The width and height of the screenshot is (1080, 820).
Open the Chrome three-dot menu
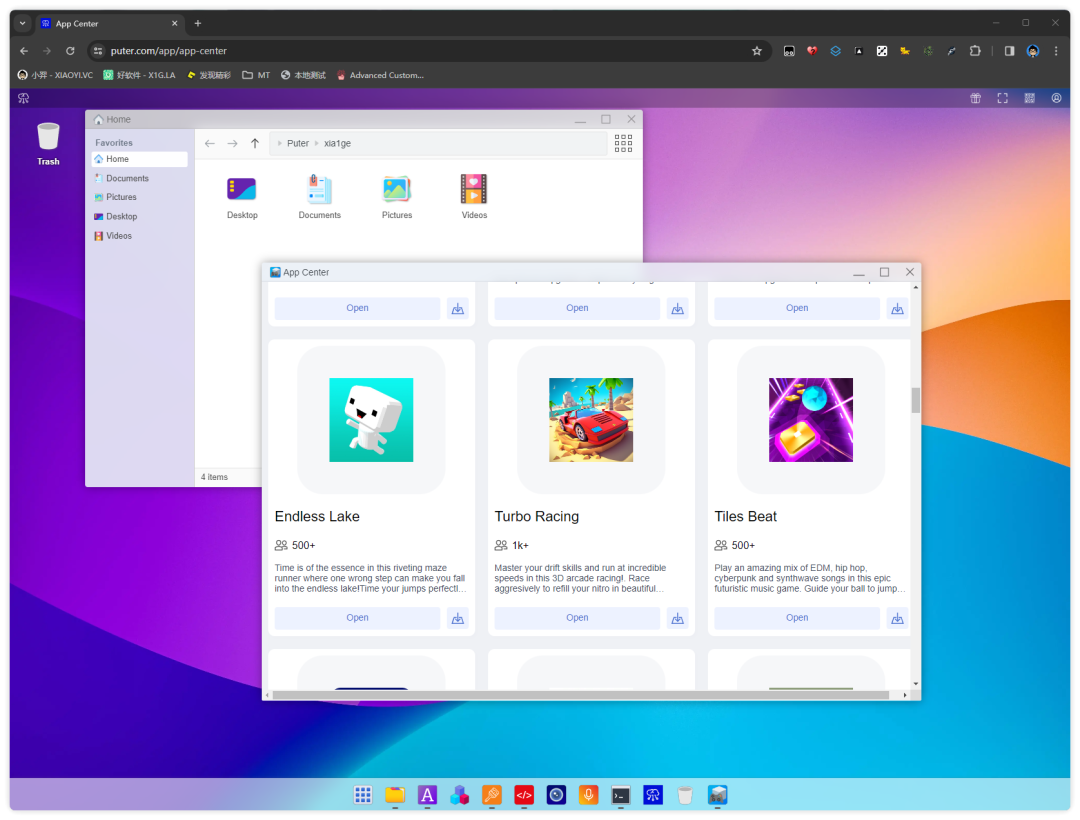point(1056,51)
